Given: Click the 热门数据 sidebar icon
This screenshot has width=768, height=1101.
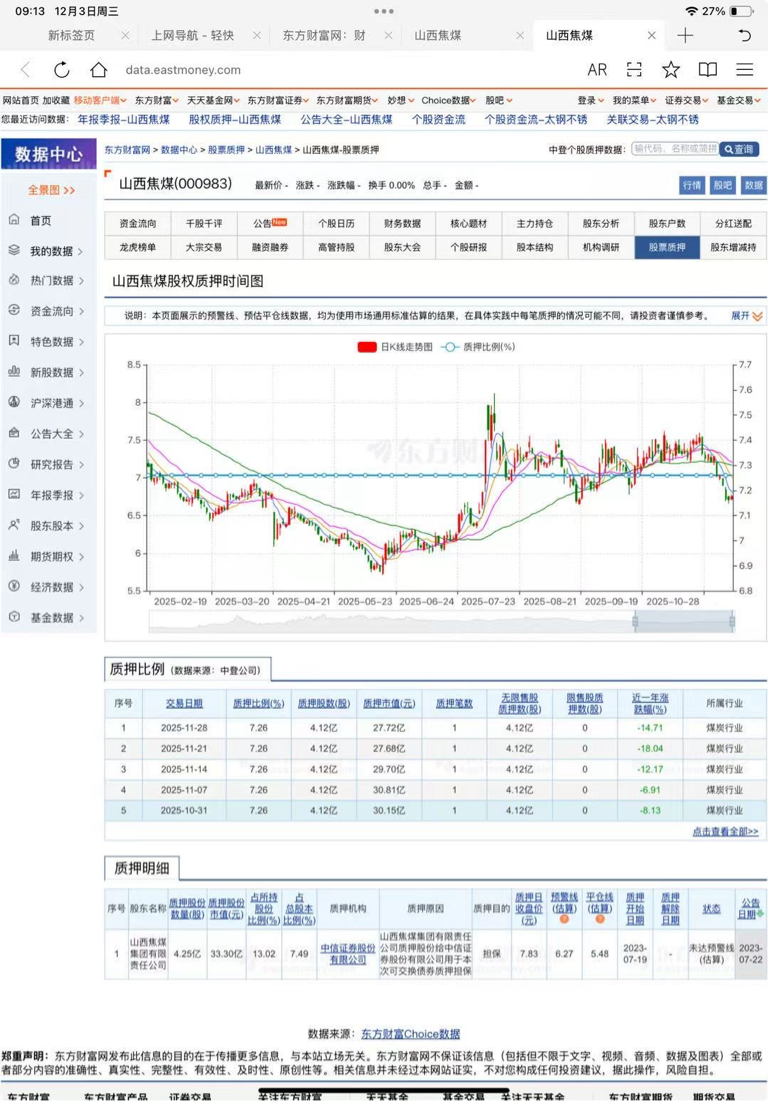Looking at the screenshot, I should click(14, 279).
